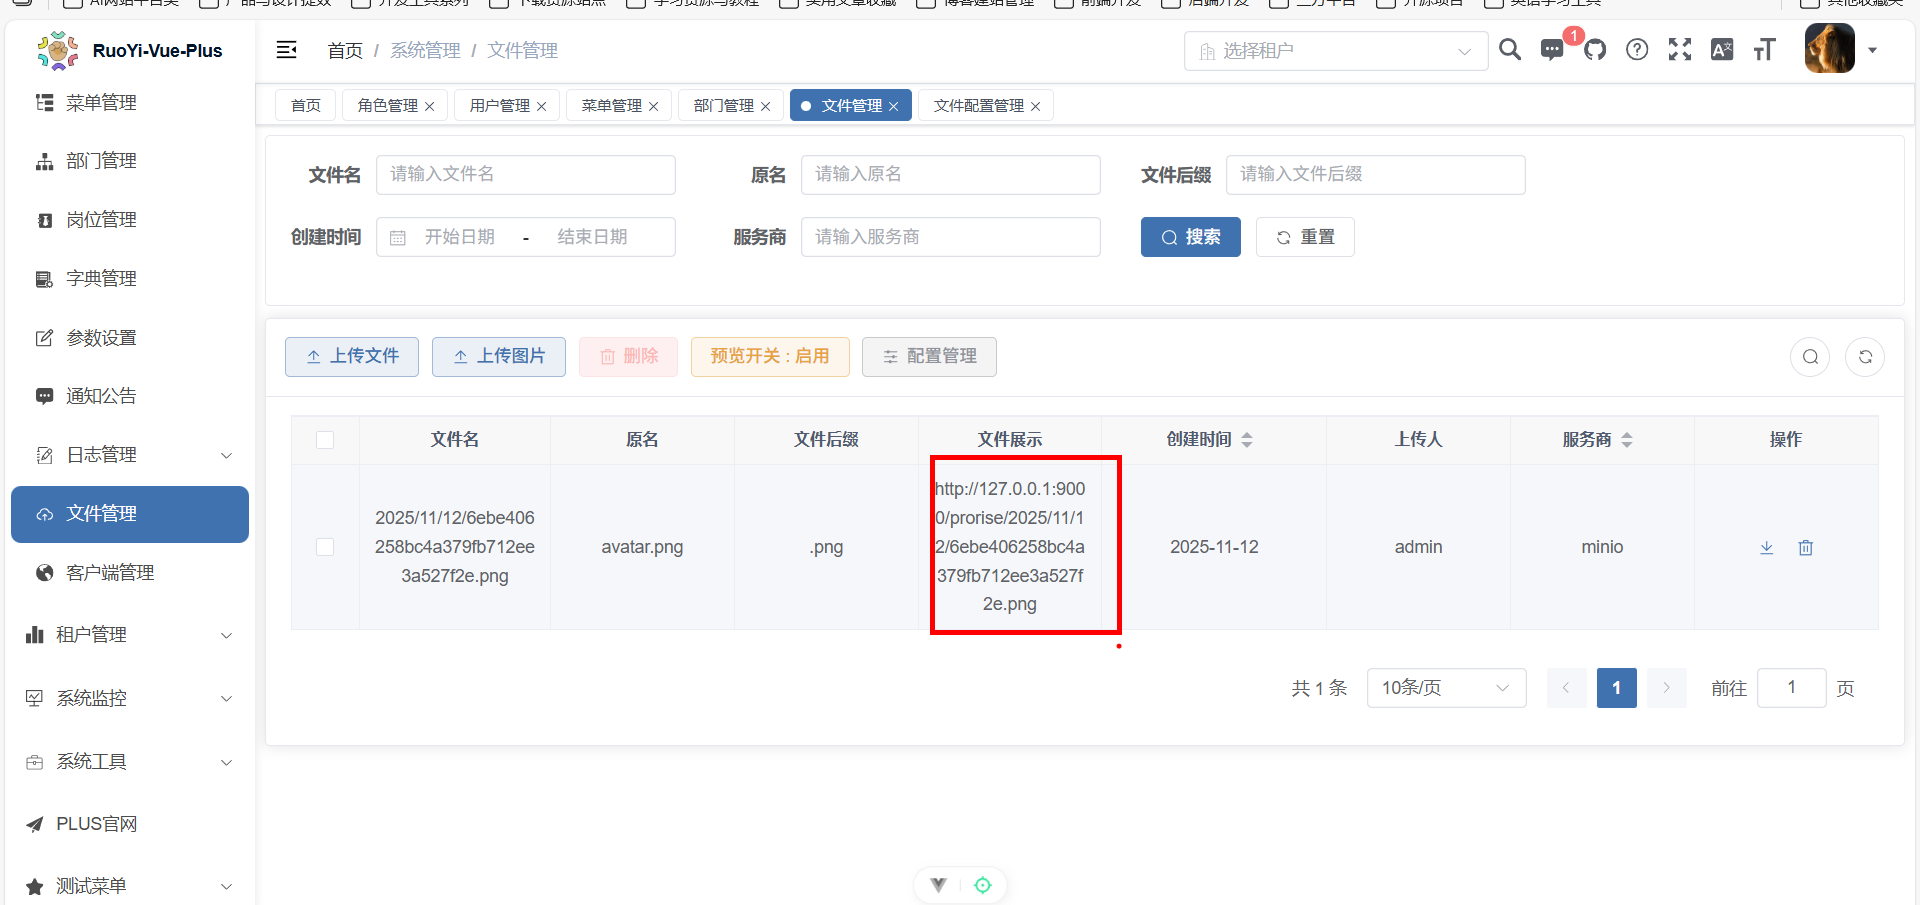Image resolution: width=1920 pixels, height=905 pixels.
Task: Click the layout font size icon
Action: (x=1764, y=50)
